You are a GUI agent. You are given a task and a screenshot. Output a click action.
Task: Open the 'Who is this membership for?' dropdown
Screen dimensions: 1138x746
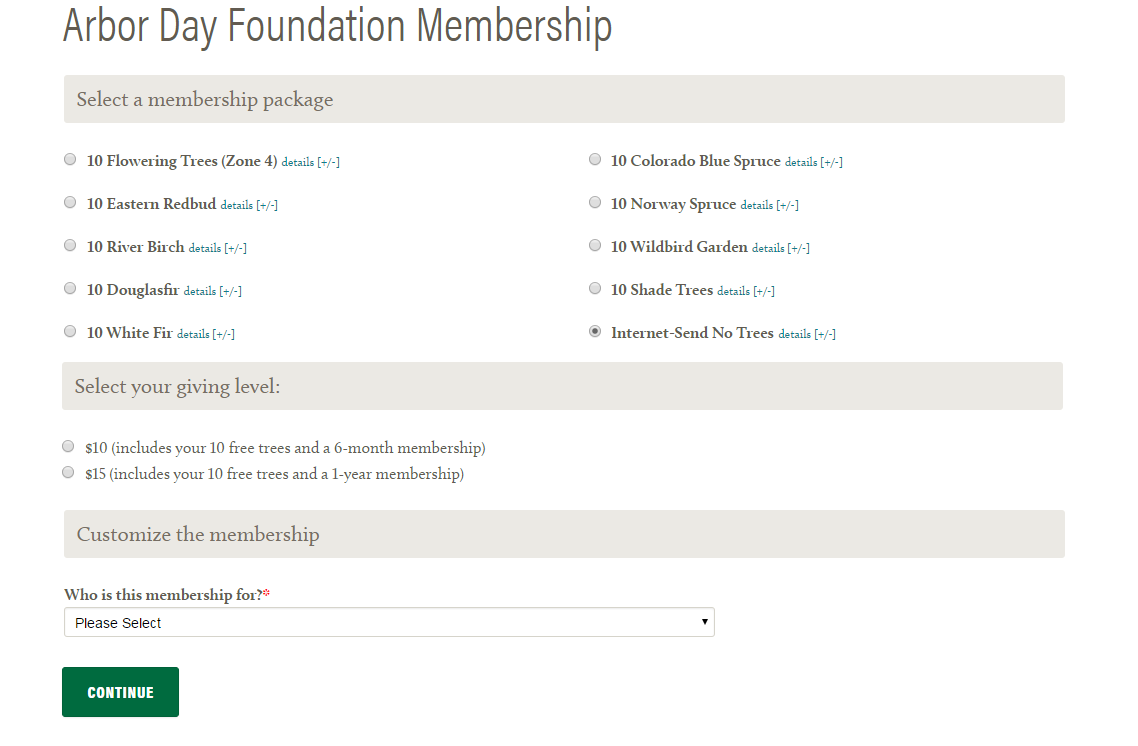tap(389, 623)
